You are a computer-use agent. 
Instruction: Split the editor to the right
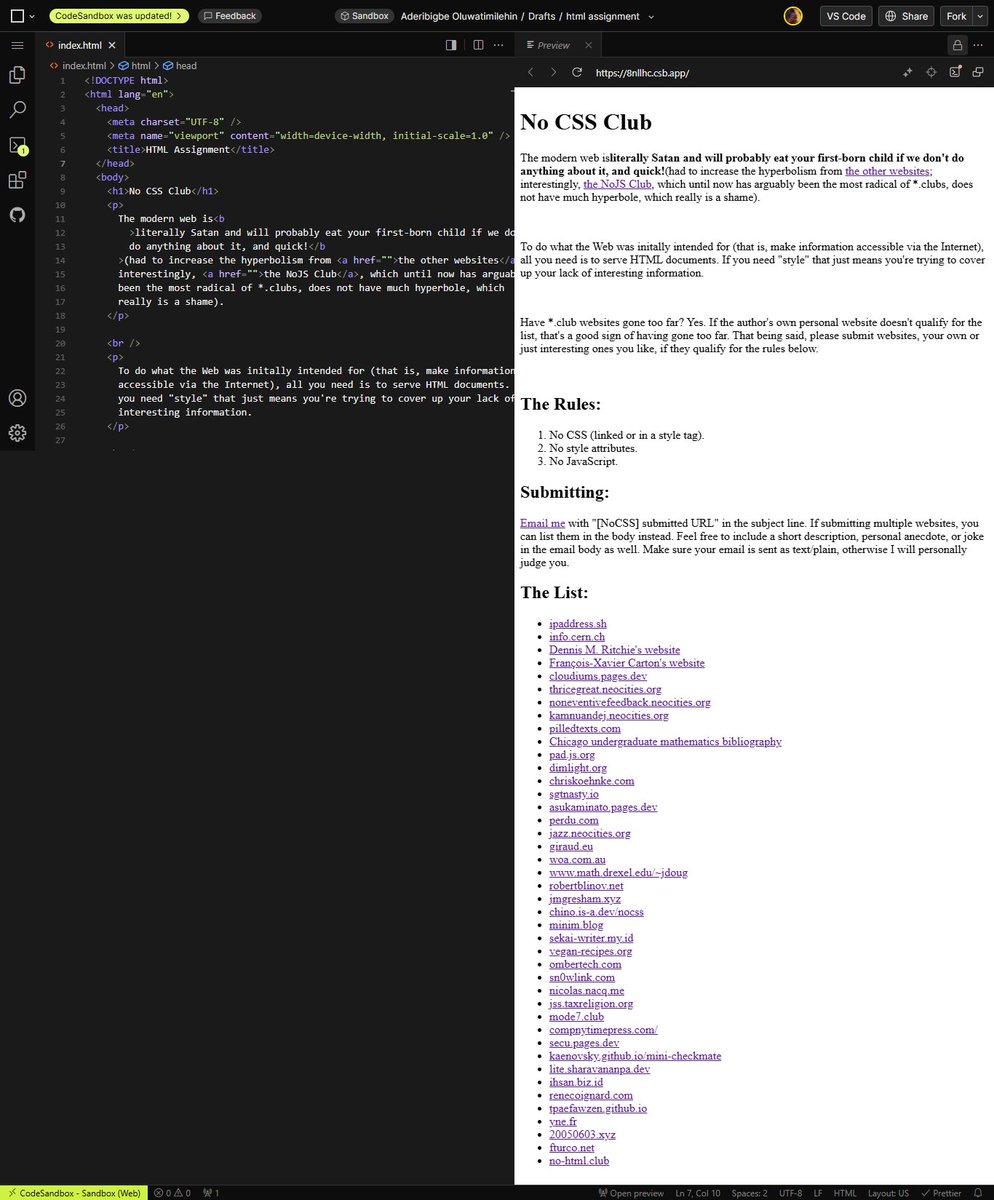pos(478,45)
